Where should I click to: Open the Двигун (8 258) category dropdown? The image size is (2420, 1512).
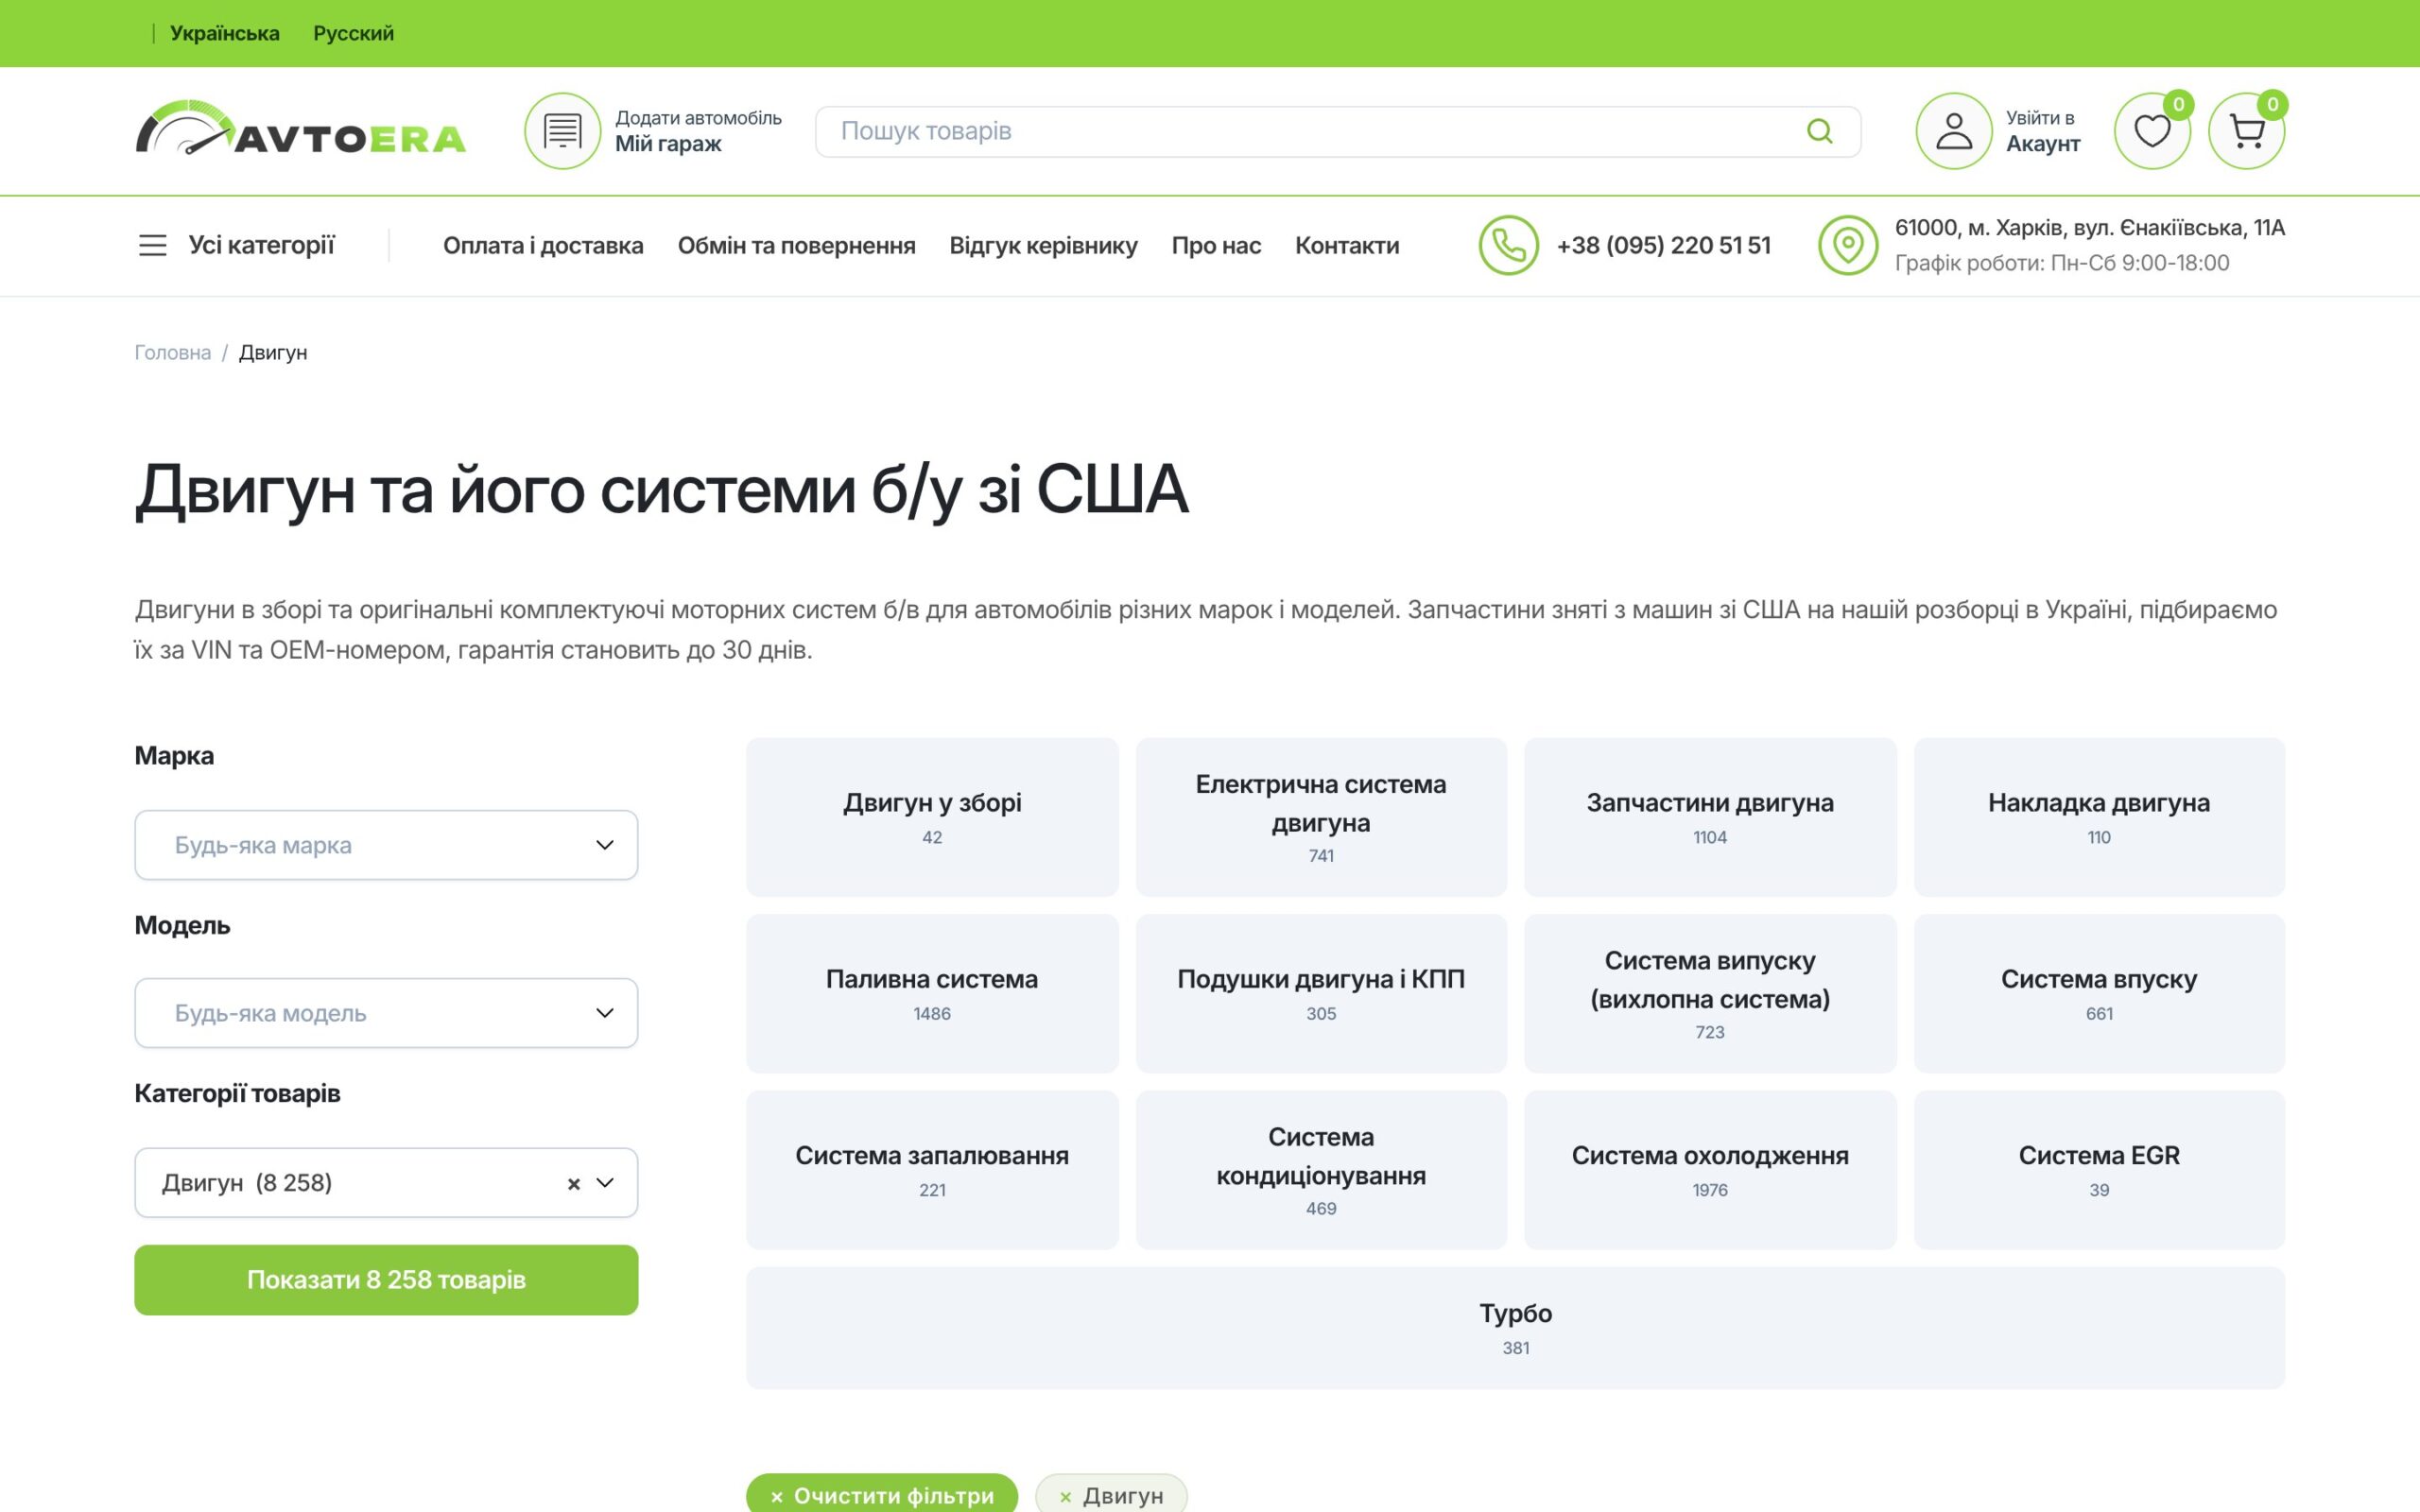tap(386, 1183)
